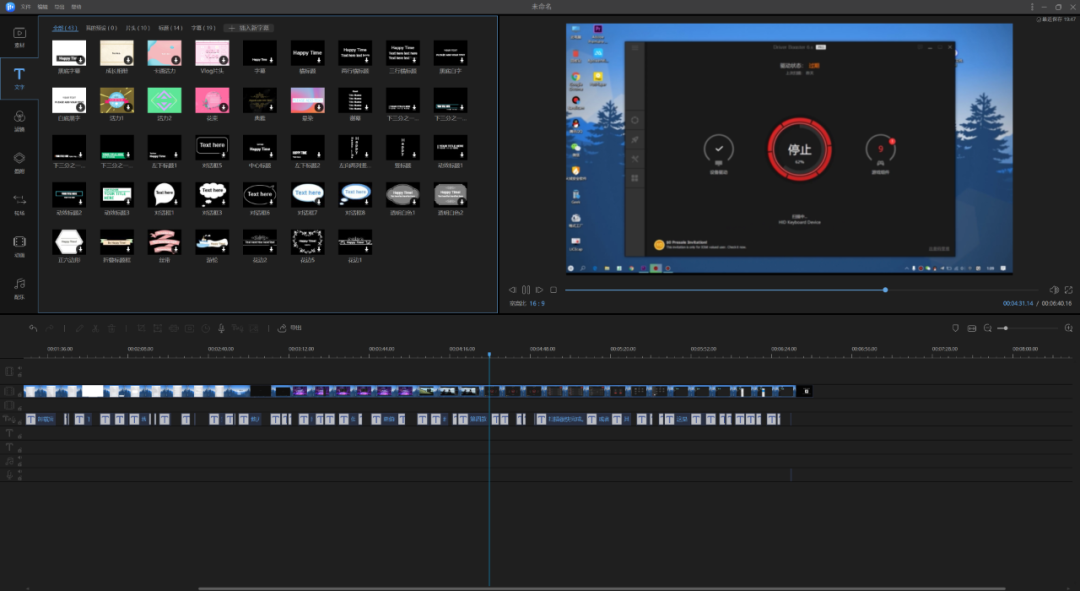Screen dimensions: 1080x591
Task: Open the 配乐 music panel in sidebar
Action: click(19, 288)
